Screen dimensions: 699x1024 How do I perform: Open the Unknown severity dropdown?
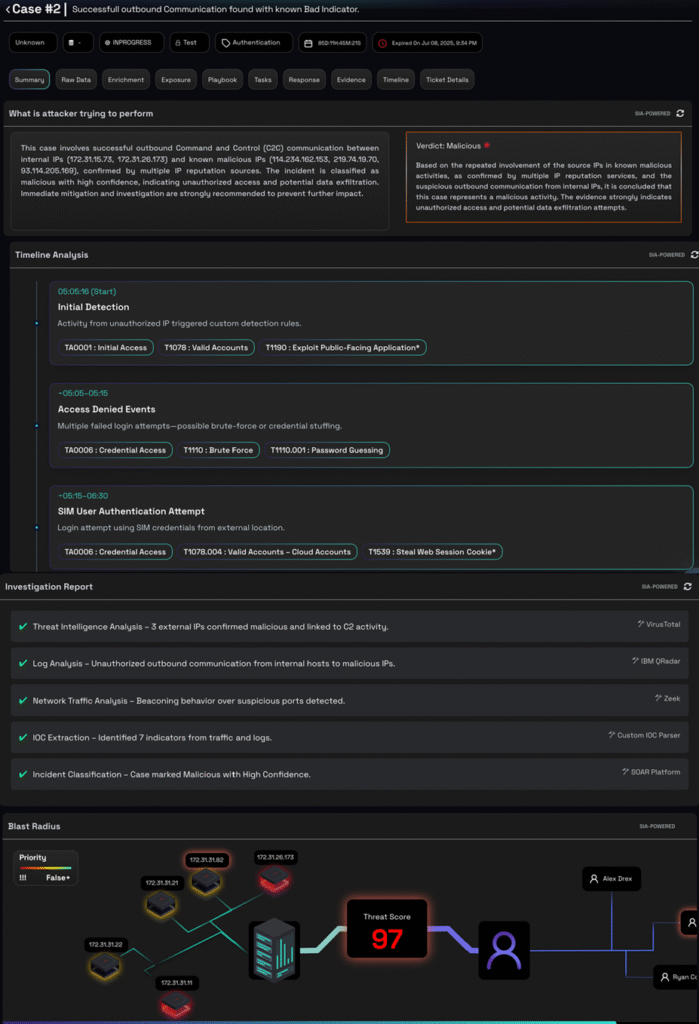(31, 43)
